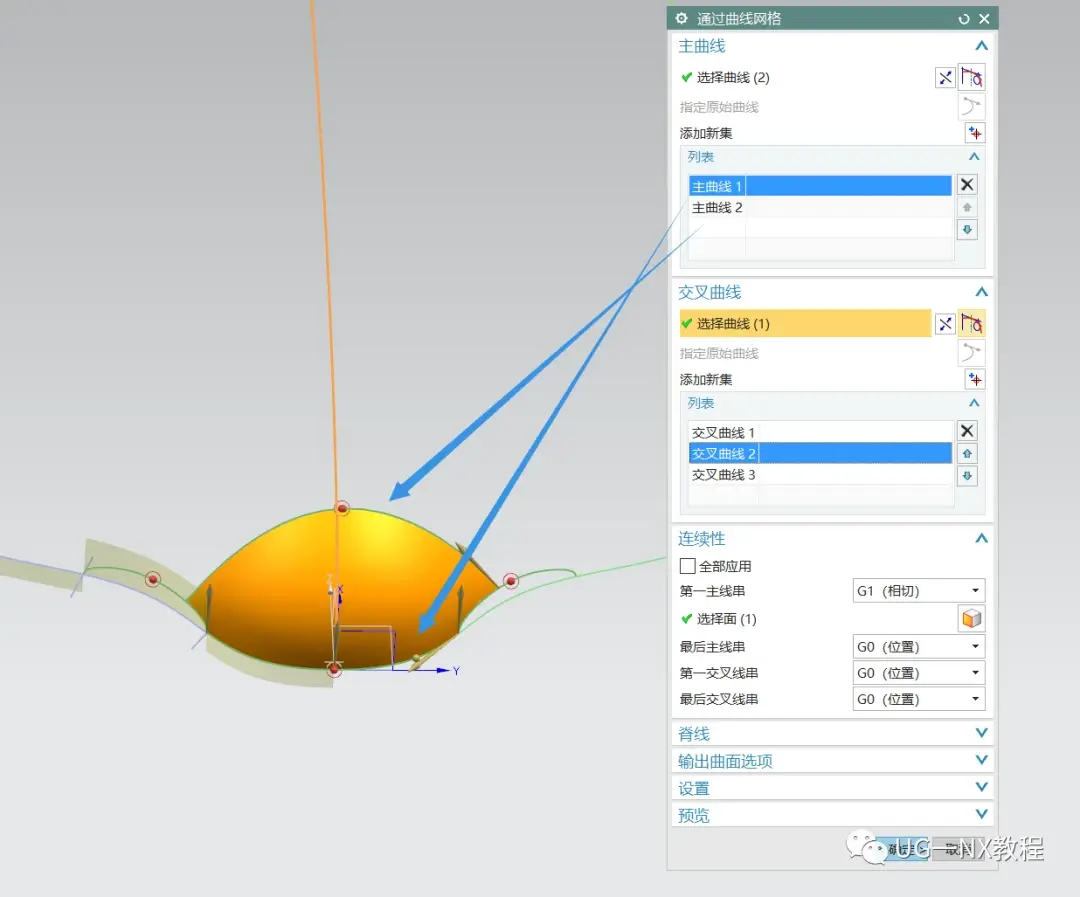1080x897 pixels.
Task: Click the bottom red handle at curve base
Action: (x=334, y=669)
